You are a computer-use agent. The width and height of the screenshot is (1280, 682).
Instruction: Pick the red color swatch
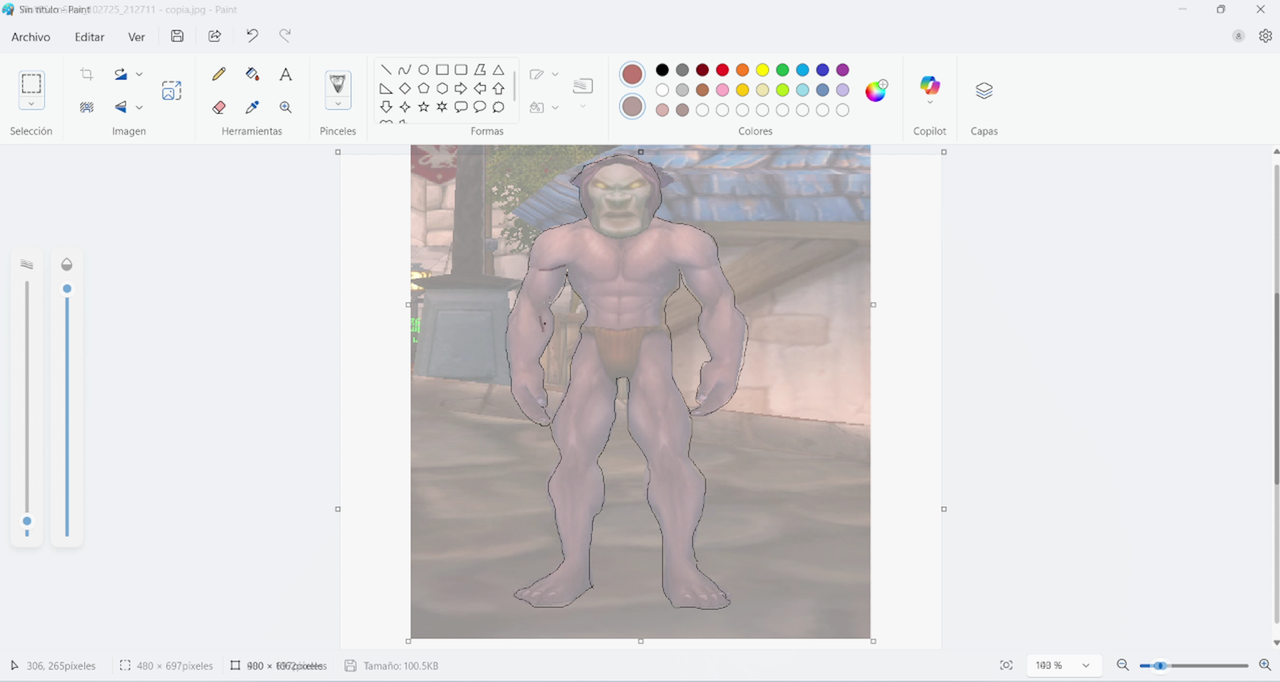coord(722,70)
